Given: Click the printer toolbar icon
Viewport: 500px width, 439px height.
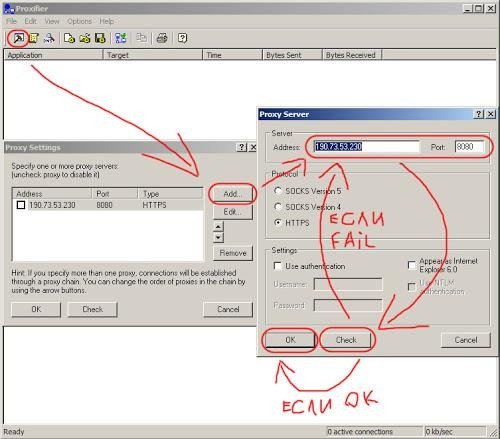Looking at the screenshot, I should (x=162, y=38).
